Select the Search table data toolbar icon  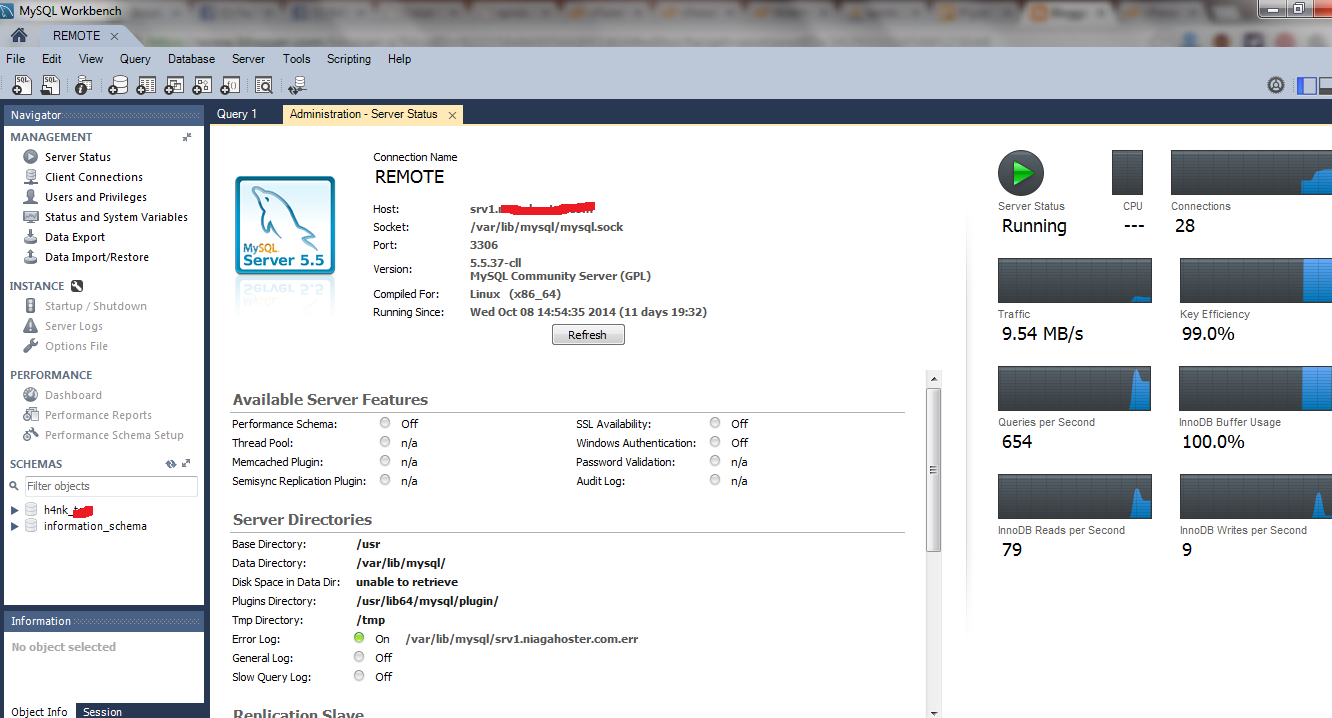[x=262, y=85]
